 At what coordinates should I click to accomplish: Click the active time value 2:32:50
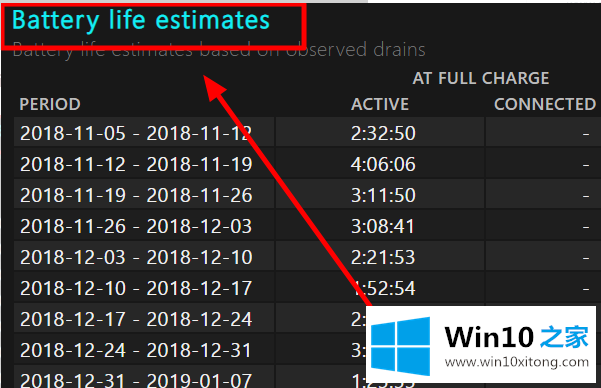pyautogui.click(x=383, y=133)
